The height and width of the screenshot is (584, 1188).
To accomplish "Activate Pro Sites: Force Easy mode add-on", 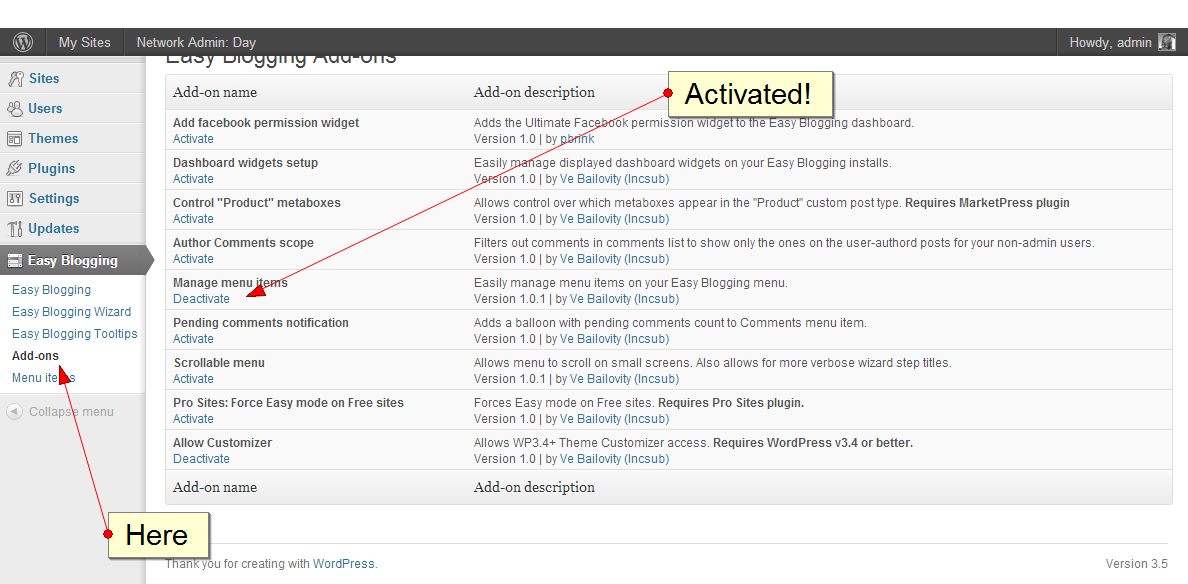I will click(x=193, y=419).
